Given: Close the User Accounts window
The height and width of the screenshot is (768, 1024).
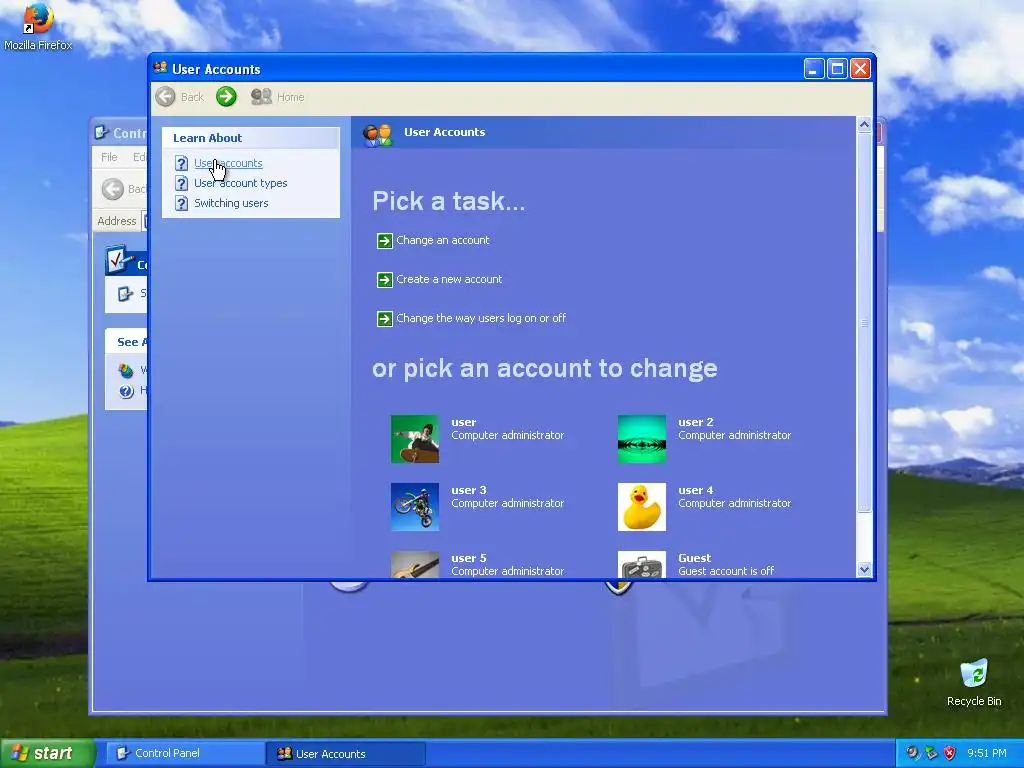Looking at the screenshot, I should (x=861, y=69).
